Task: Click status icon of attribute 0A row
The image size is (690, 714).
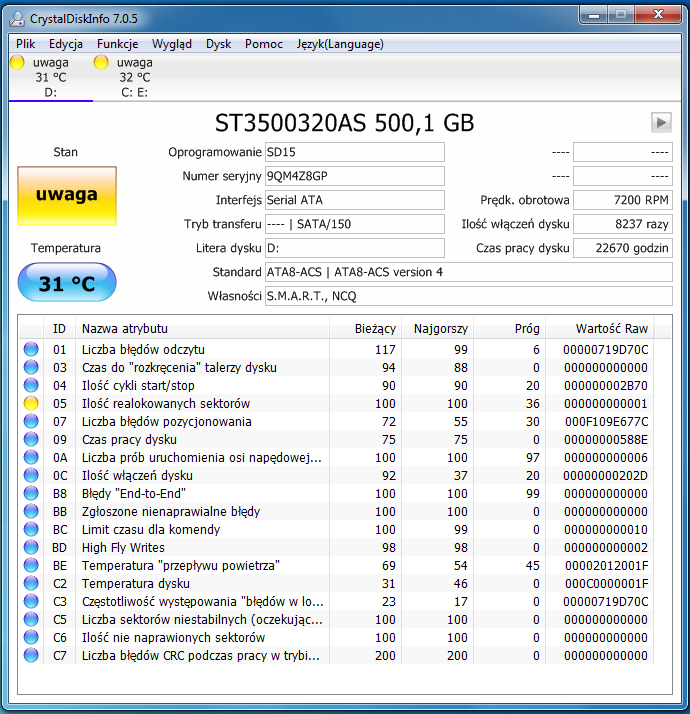Action: (31, 457)
